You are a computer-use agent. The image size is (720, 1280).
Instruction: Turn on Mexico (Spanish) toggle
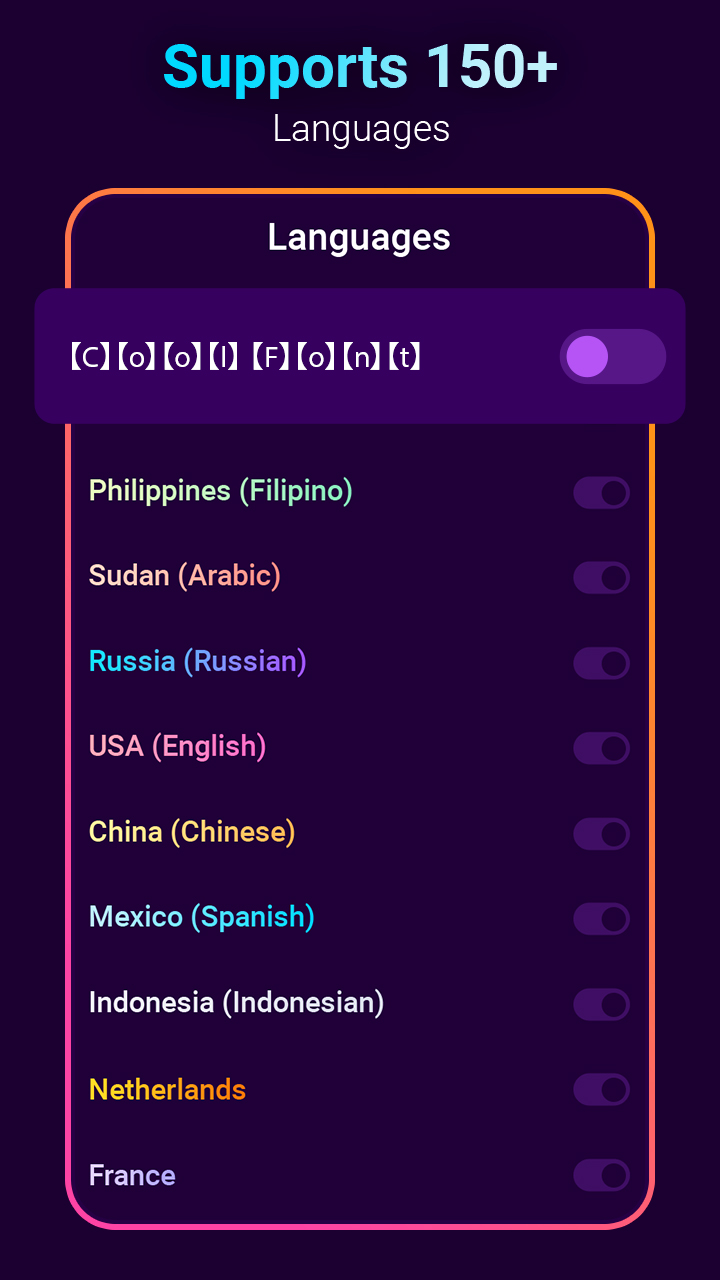click(601, 918)
